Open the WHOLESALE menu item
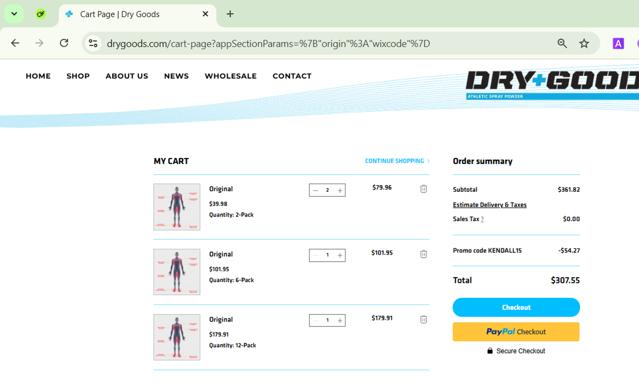This screenshot has width=639, height=384. tap(231, 76)
